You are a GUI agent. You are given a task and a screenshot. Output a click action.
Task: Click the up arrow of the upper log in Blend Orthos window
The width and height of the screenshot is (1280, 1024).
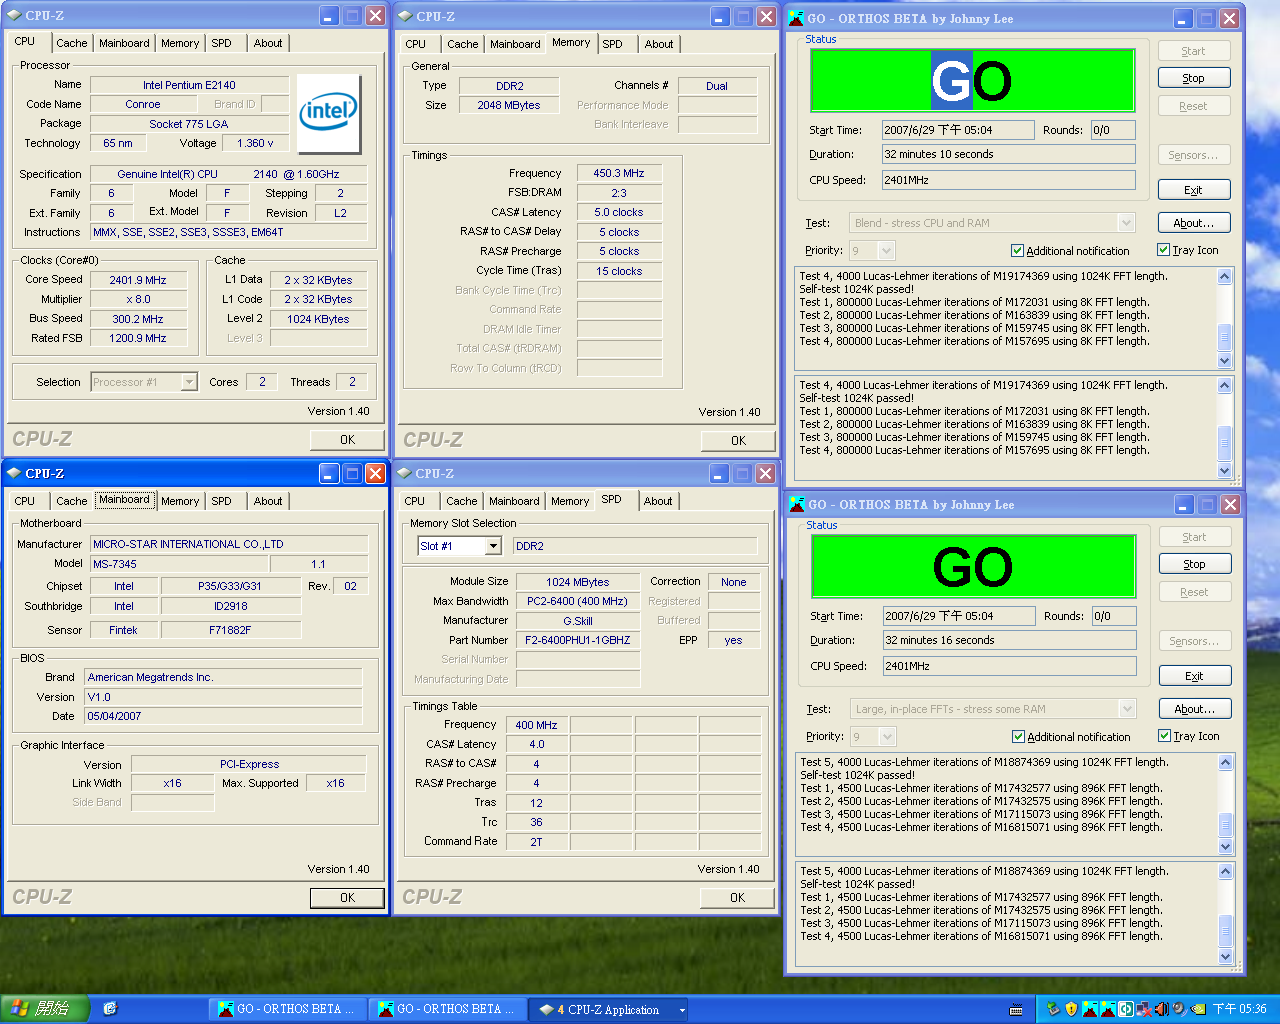[1224, 277]
